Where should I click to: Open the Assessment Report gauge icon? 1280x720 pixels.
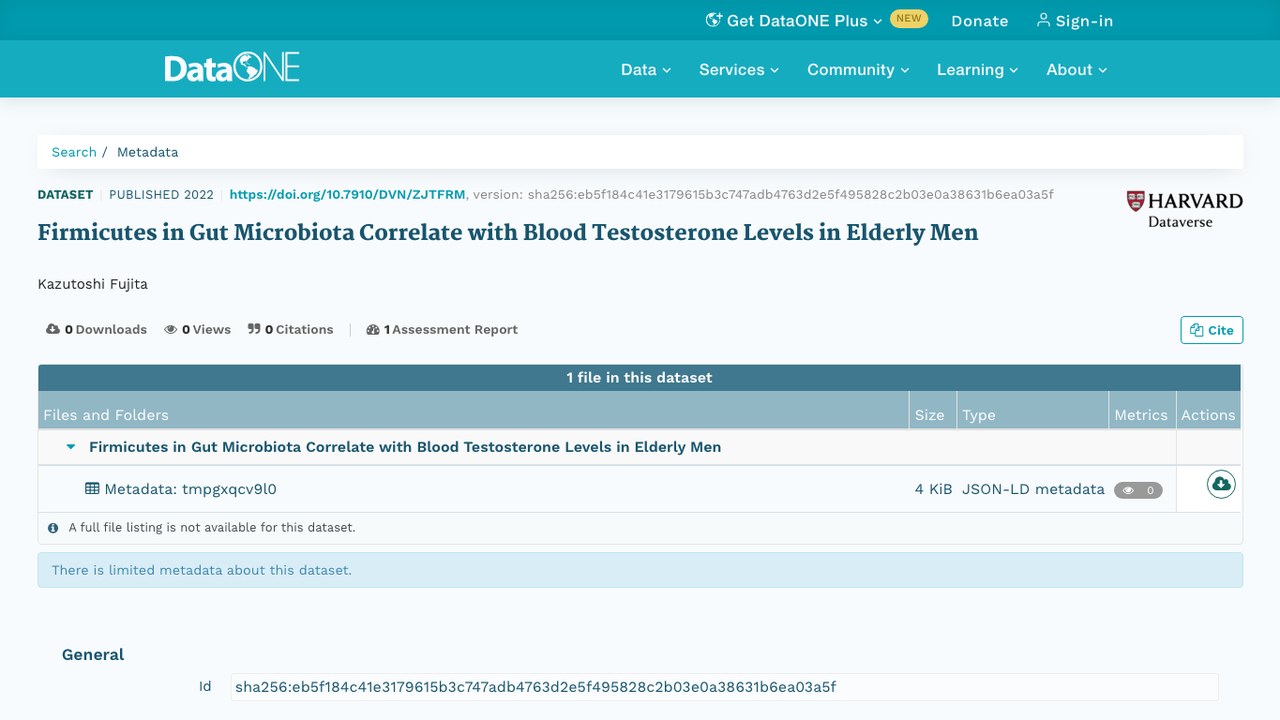coord(373,329)
